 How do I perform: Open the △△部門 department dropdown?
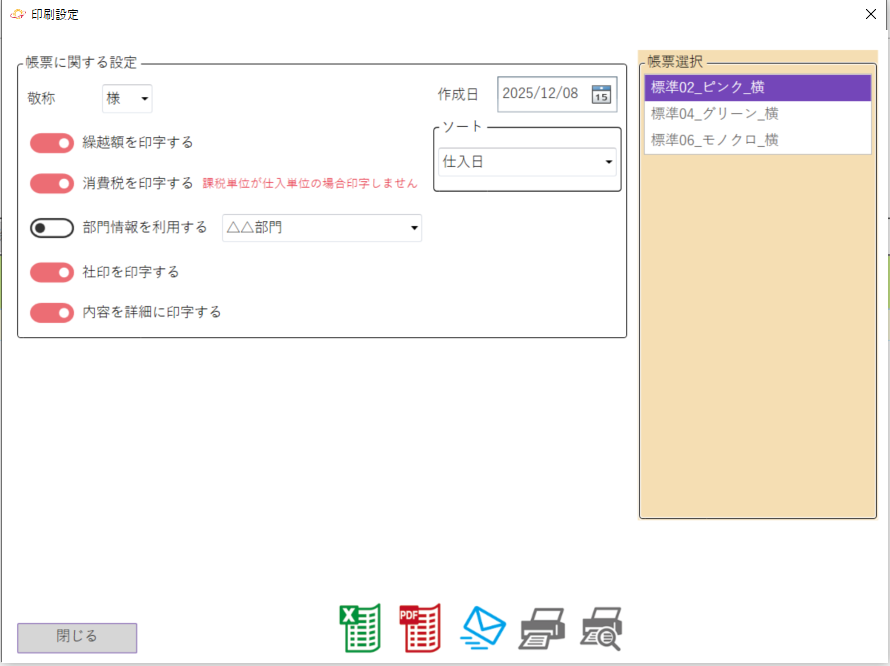321,228
